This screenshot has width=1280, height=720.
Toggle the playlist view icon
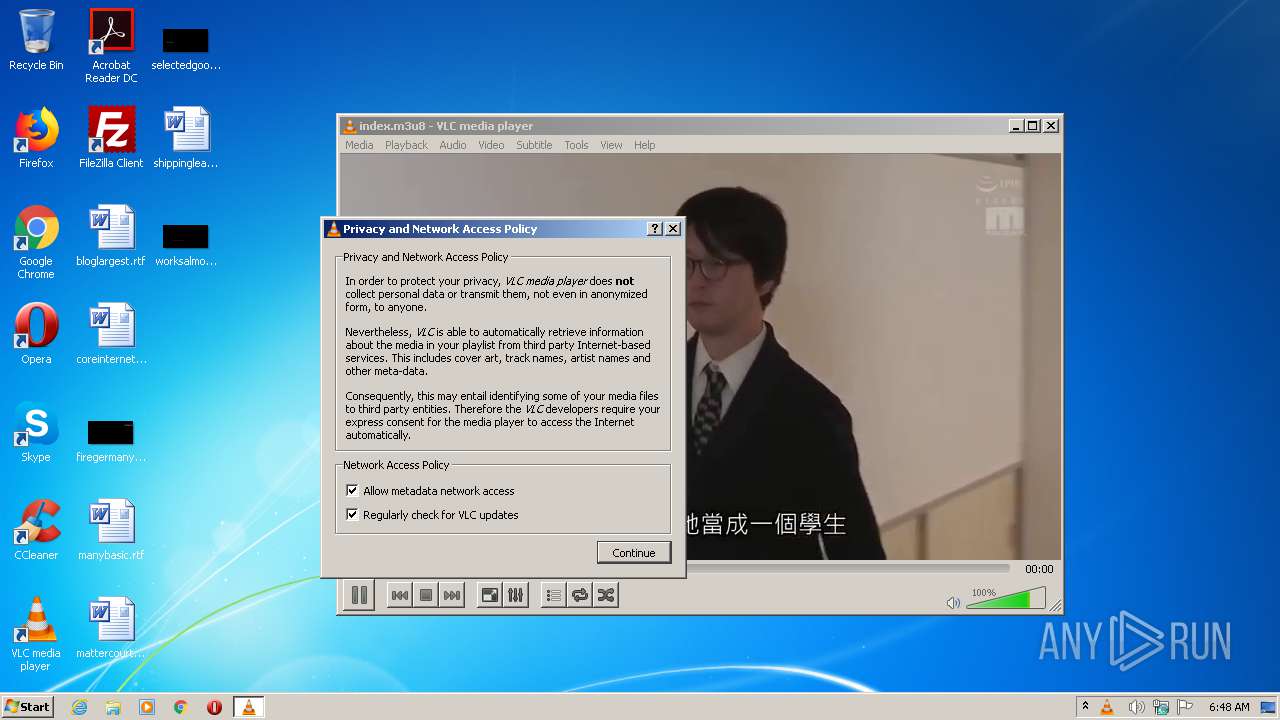553,595
